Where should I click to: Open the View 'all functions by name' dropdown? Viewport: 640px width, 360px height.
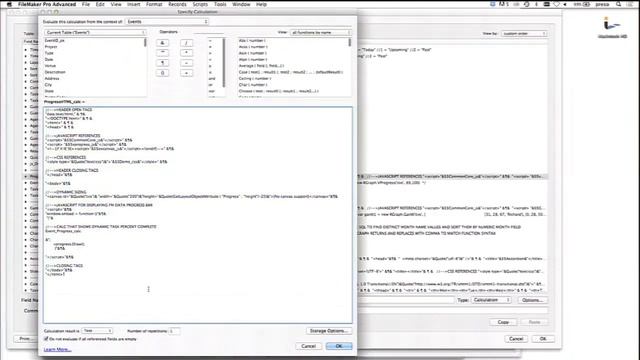[320, 32]
